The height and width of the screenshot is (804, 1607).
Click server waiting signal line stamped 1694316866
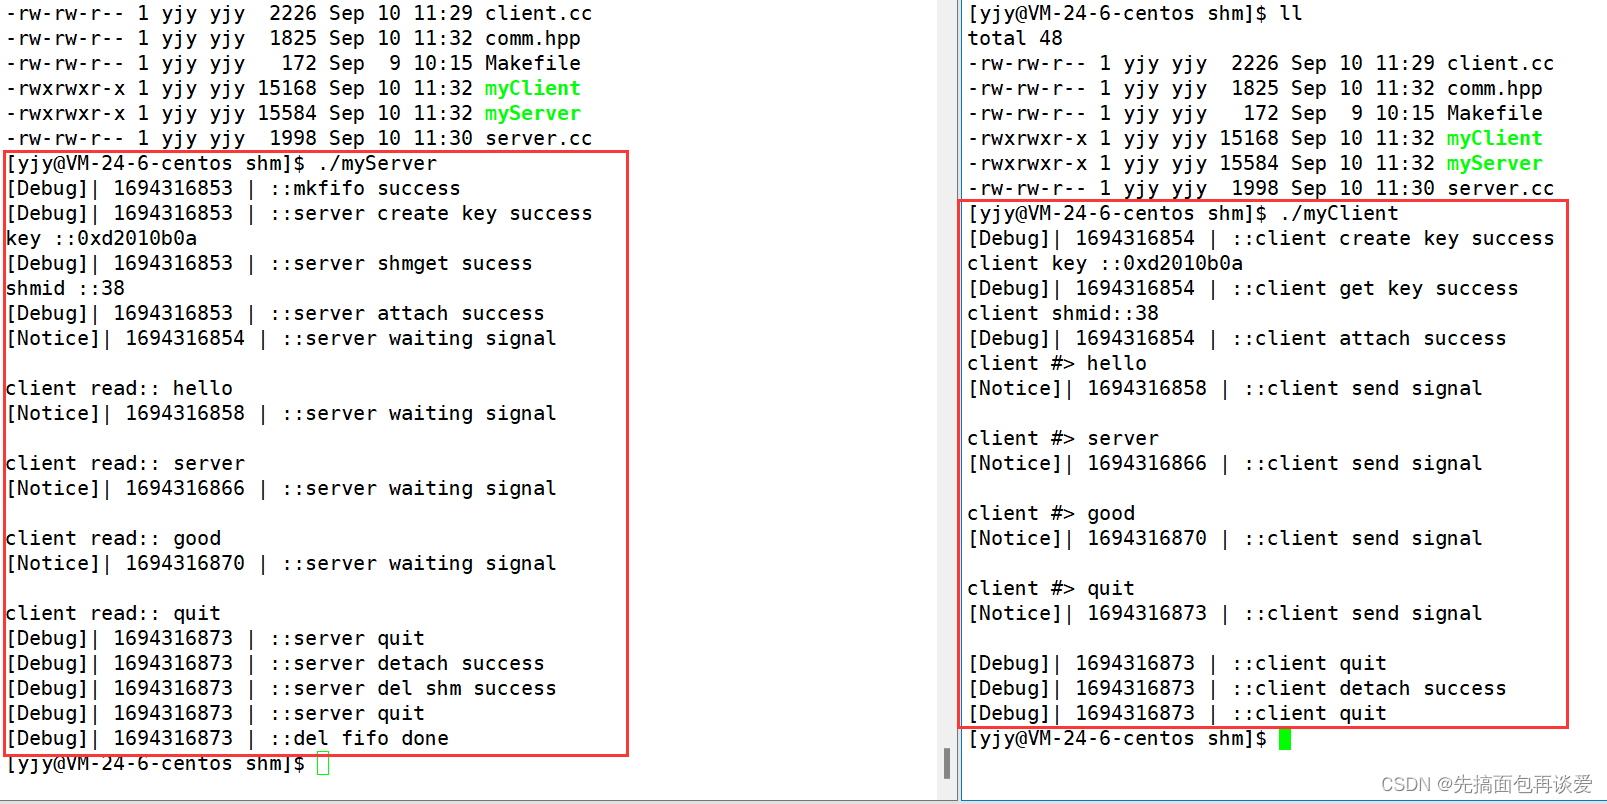(281, 489)
